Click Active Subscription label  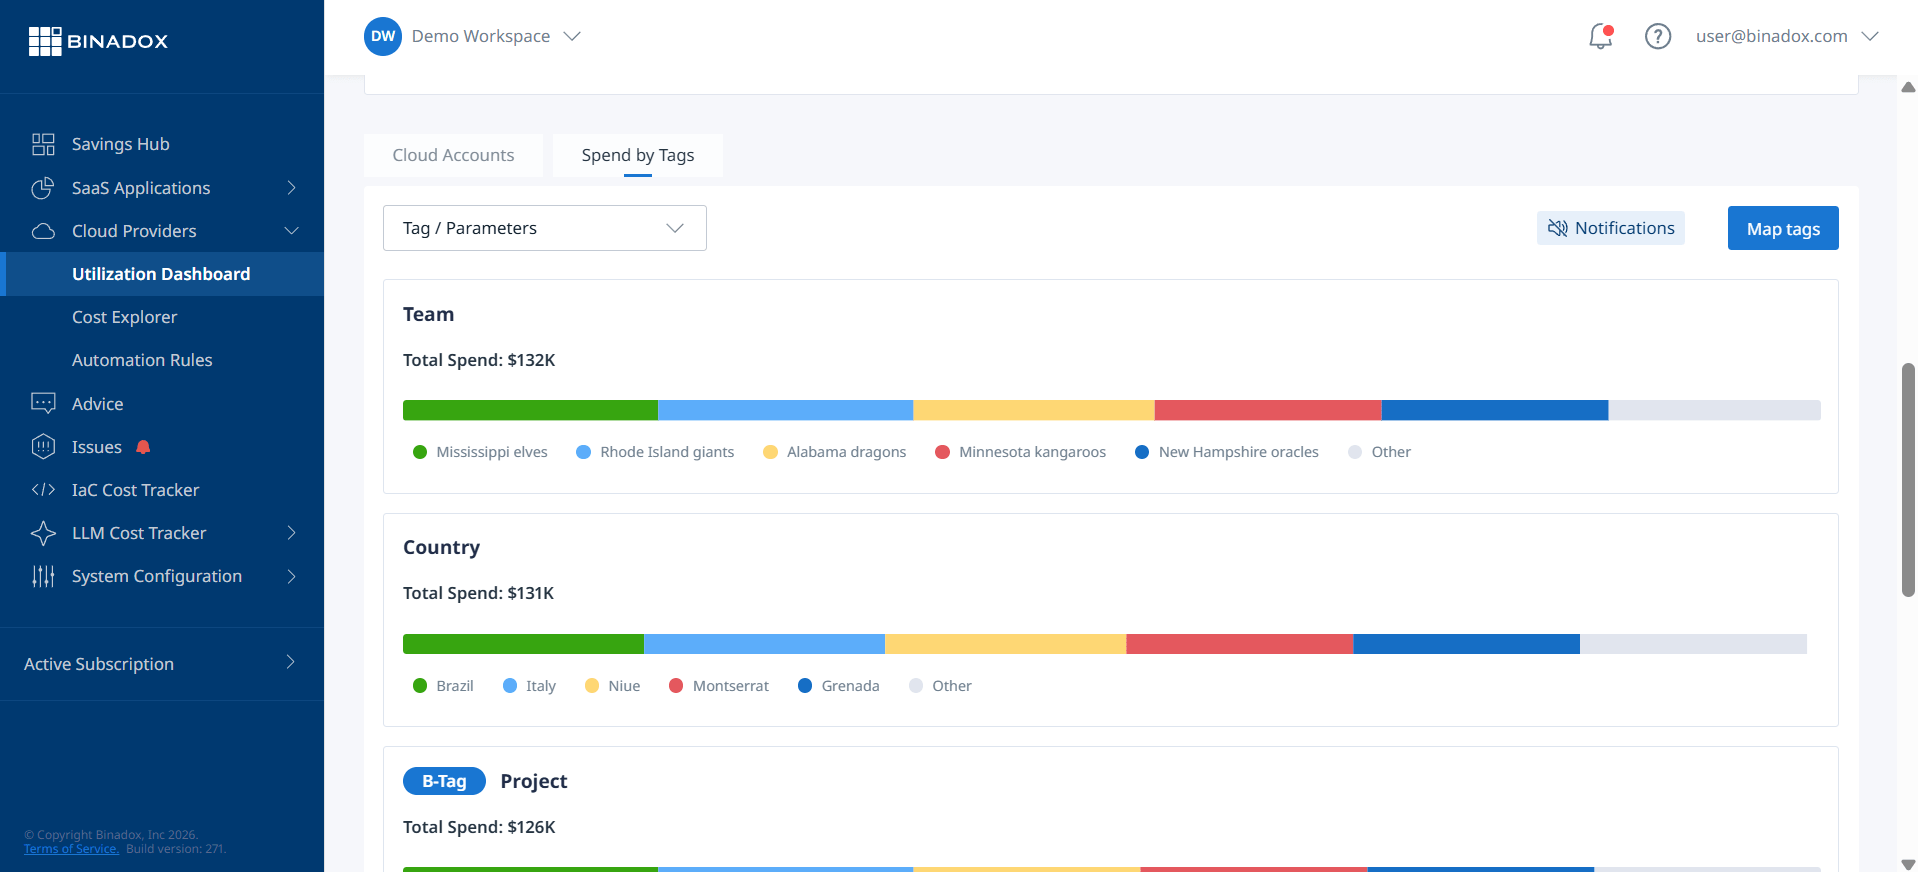tap(99, 664)
